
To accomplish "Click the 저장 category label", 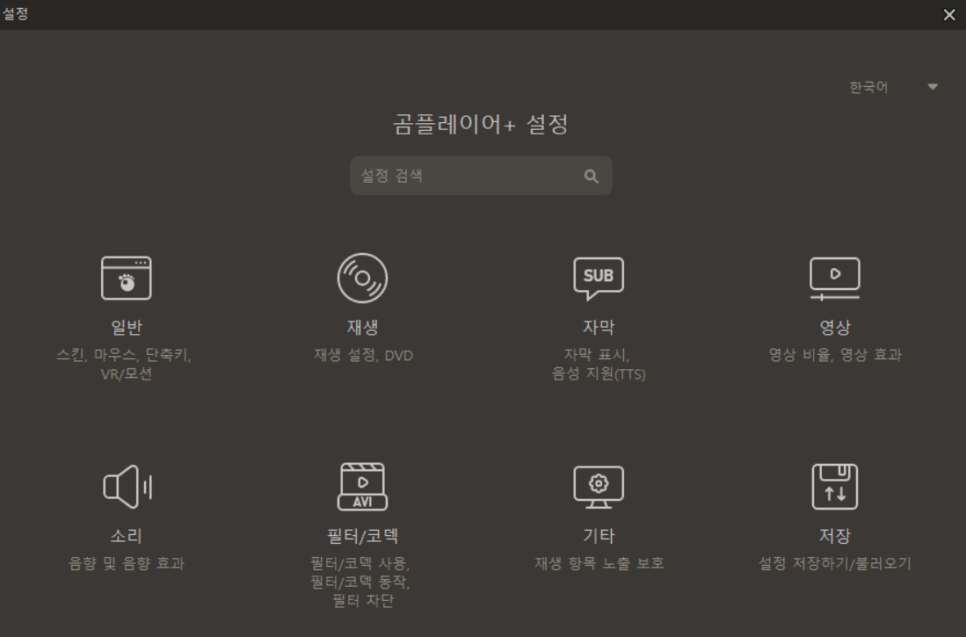I will (x=835, y=536).
